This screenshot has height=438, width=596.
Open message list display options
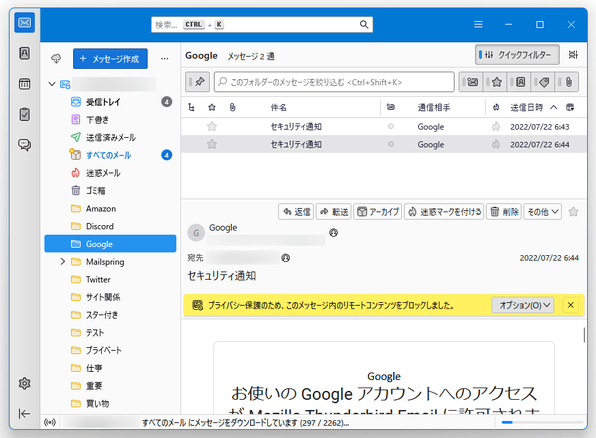point(573,55)
